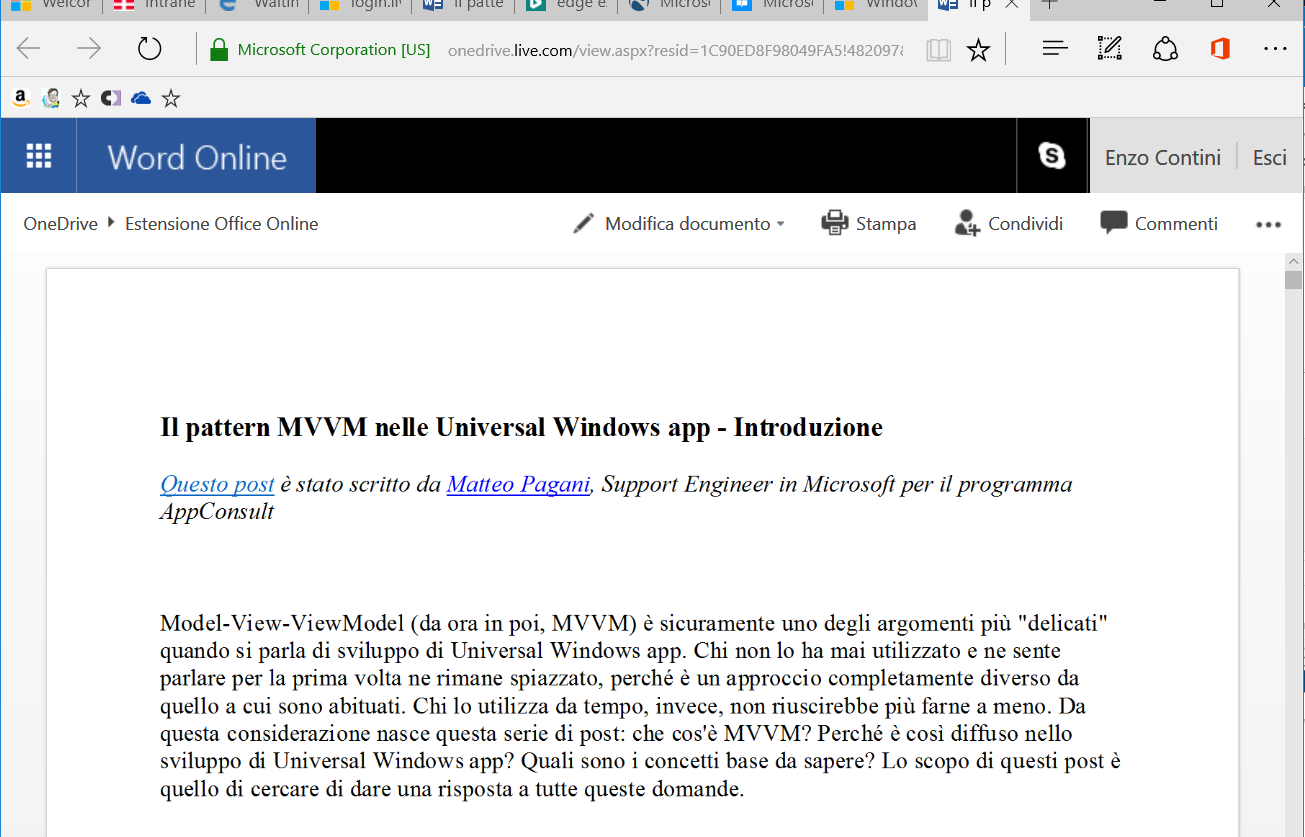Click the Condividi share button

(1009, 224)
